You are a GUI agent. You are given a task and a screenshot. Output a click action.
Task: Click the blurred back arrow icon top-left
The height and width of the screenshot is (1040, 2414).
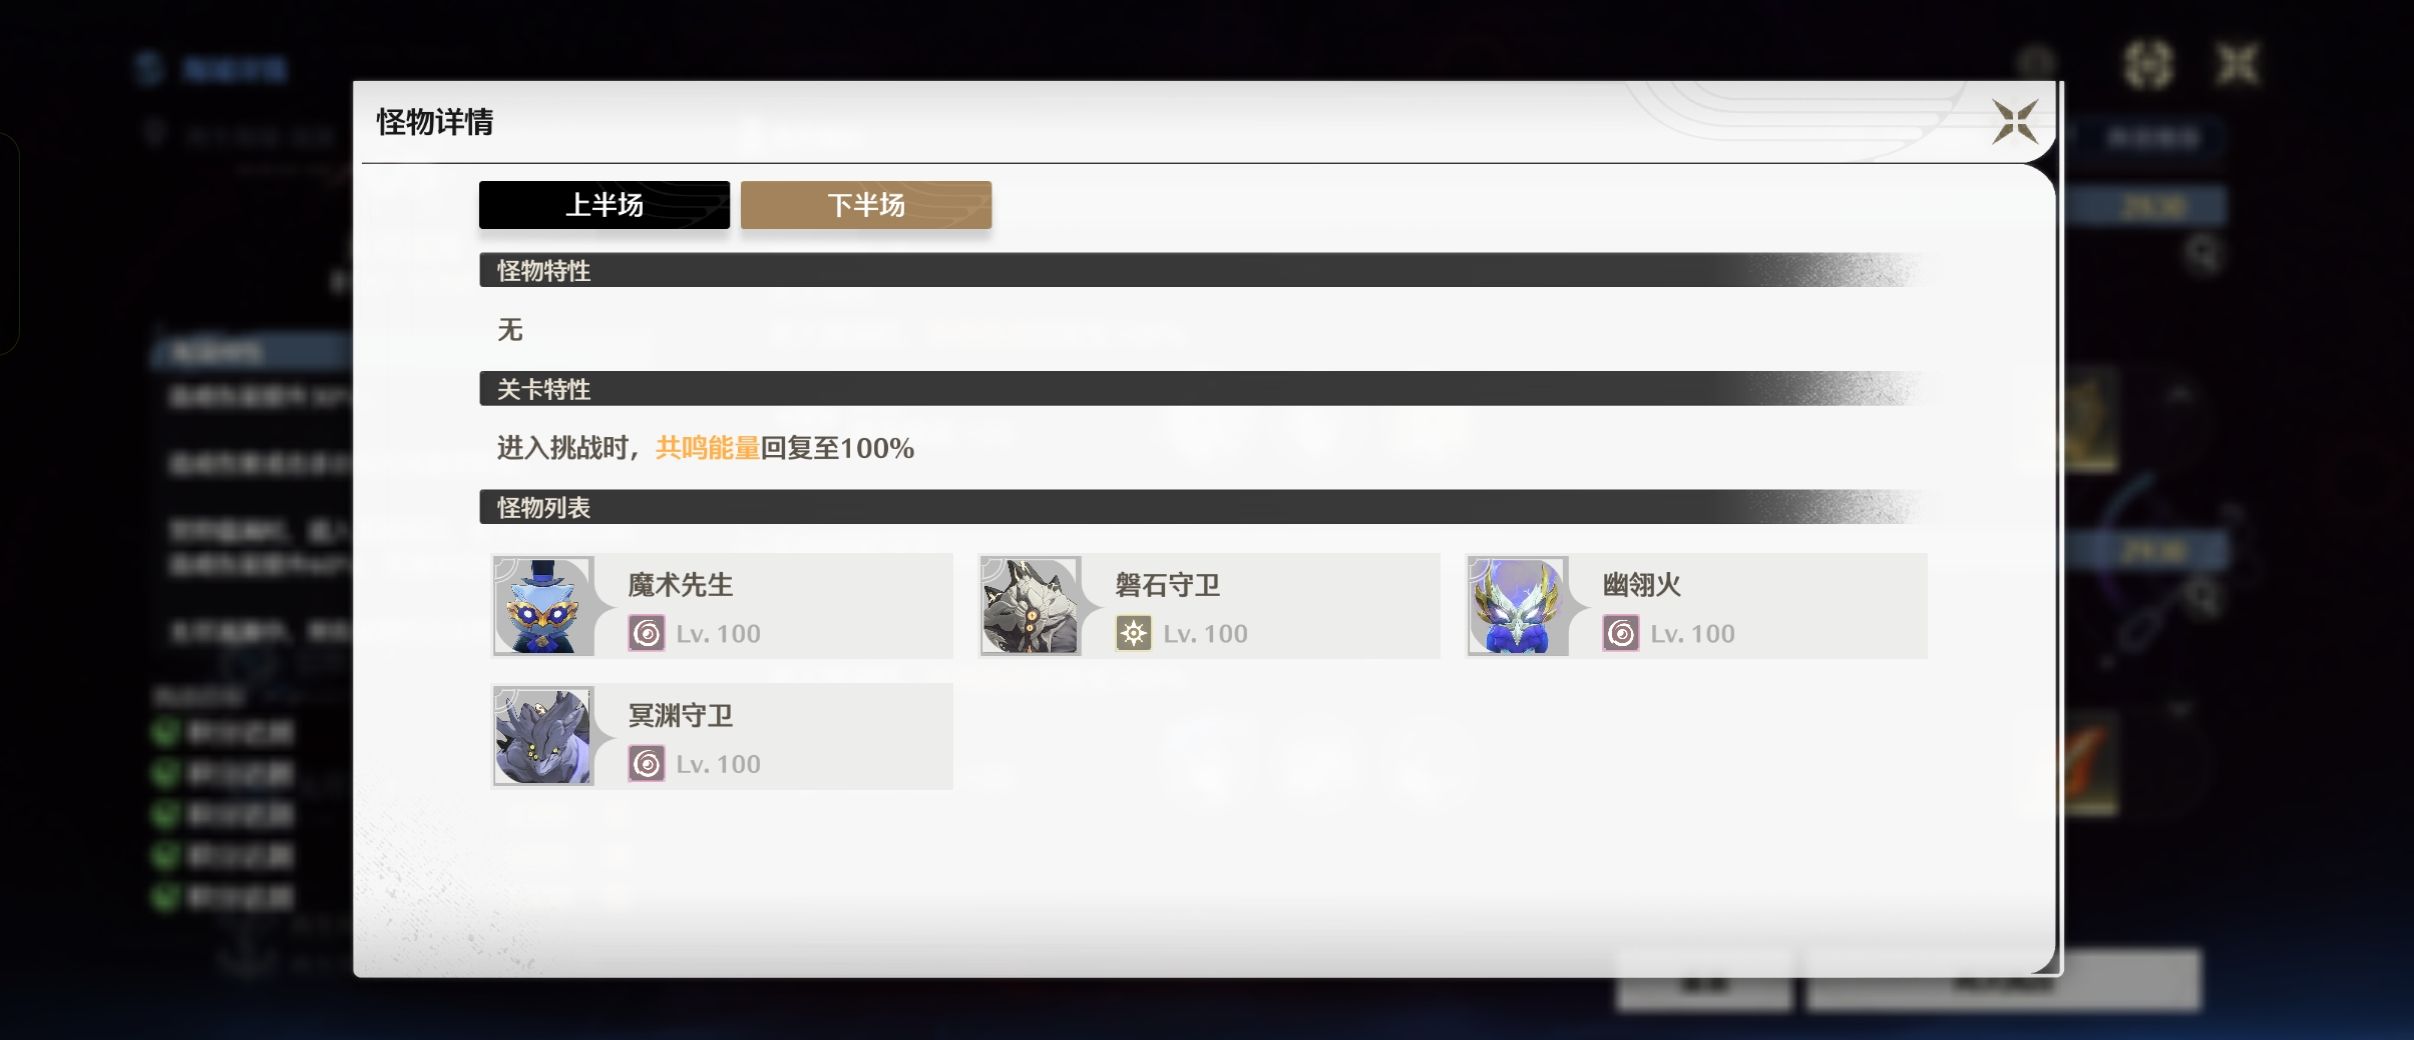[x=150, y=68]
